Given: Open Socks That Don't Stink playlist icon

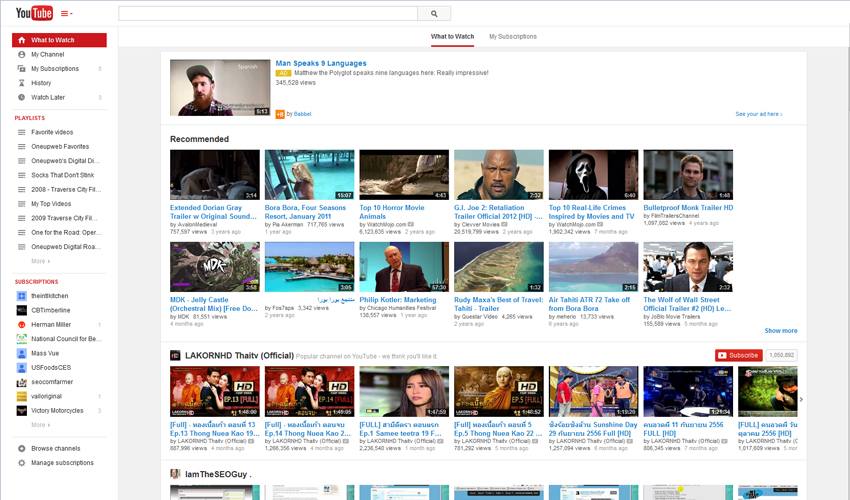Looking at the screenshot, I should coord(22,175).
